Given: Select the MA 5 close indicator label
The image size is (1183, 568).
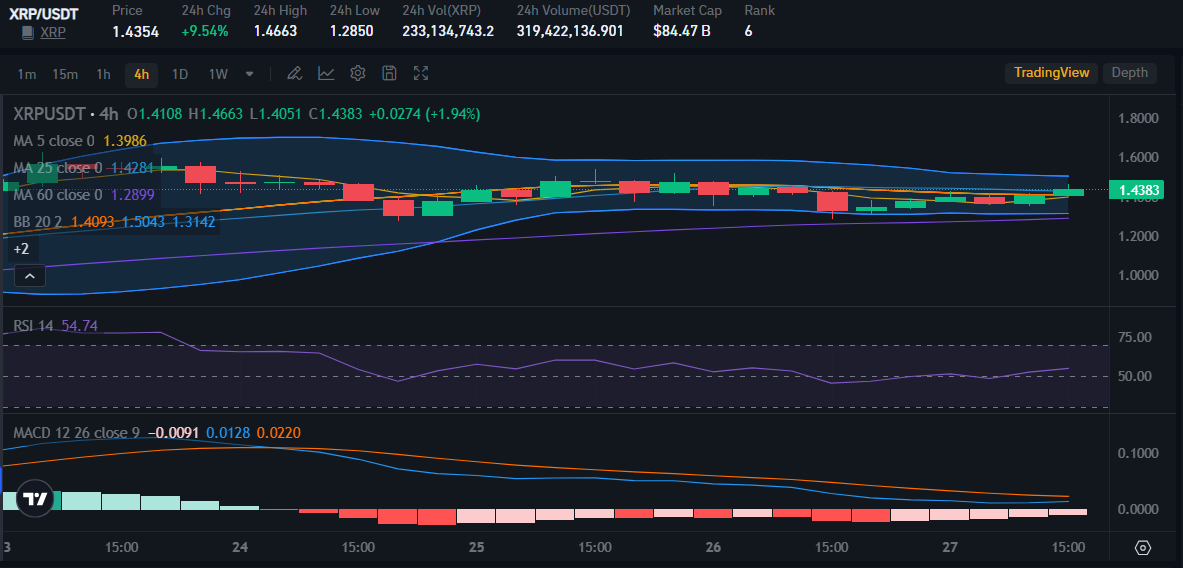Looking at the screenshot, I should point(54,141).
